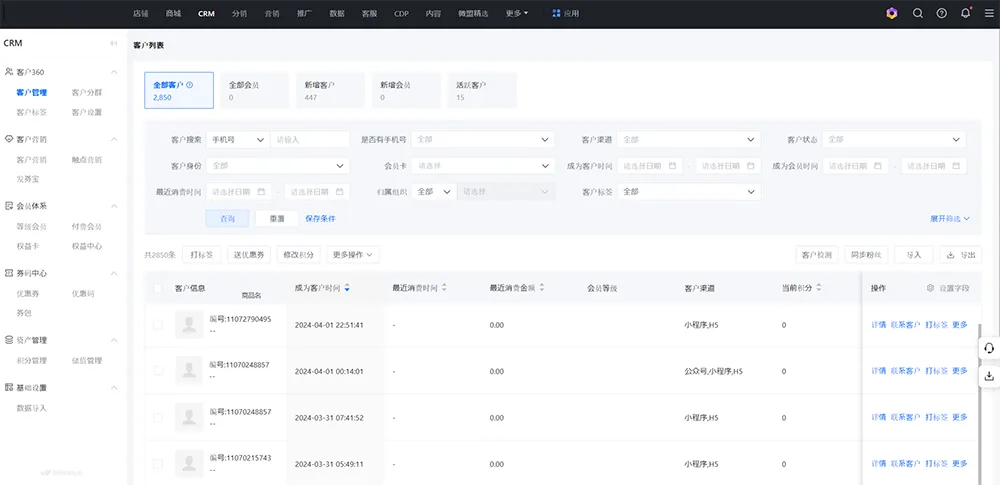Open the search icon in top bar
Screen dimensions: 1000x485
pos(918,13)
